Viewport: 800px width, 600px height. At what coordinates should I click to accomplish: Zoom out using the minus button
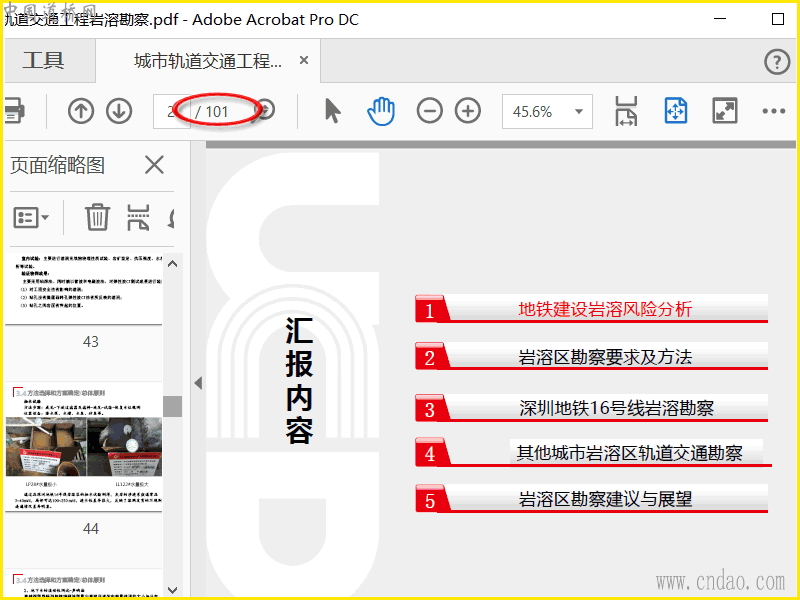(430, 111)
